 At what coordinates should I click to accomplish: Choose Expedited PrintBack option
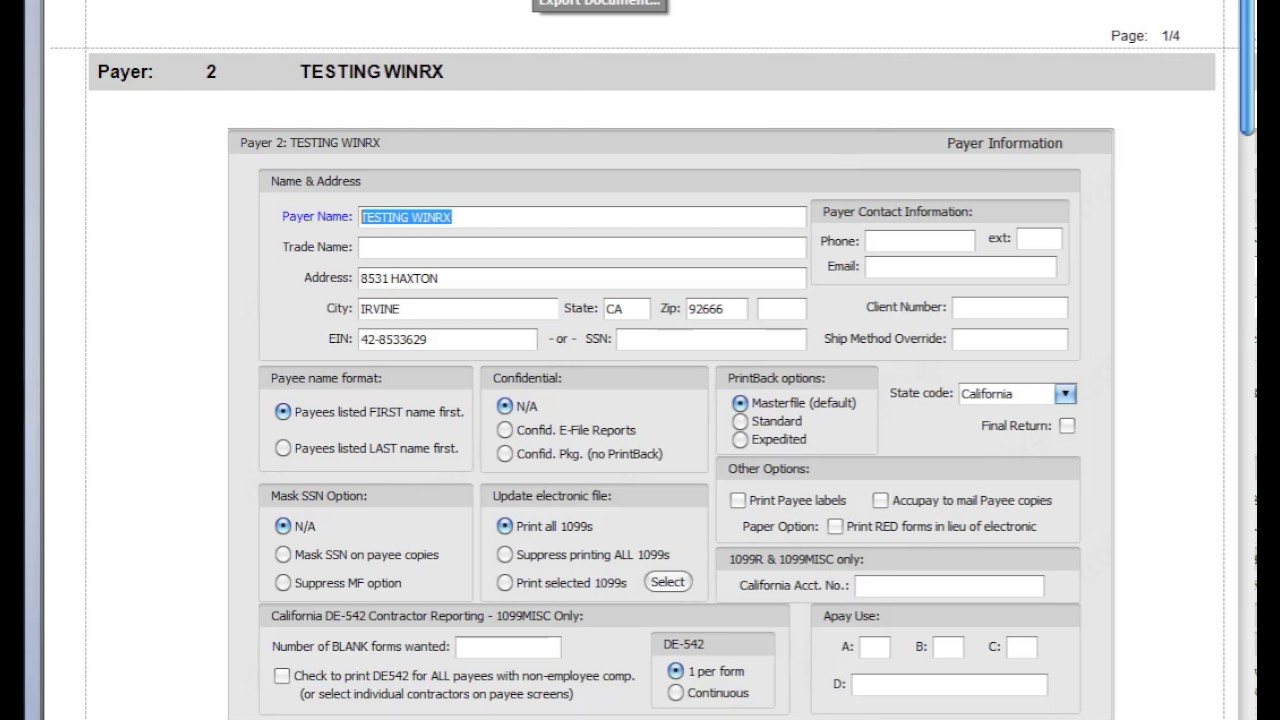tap(740, 439)
